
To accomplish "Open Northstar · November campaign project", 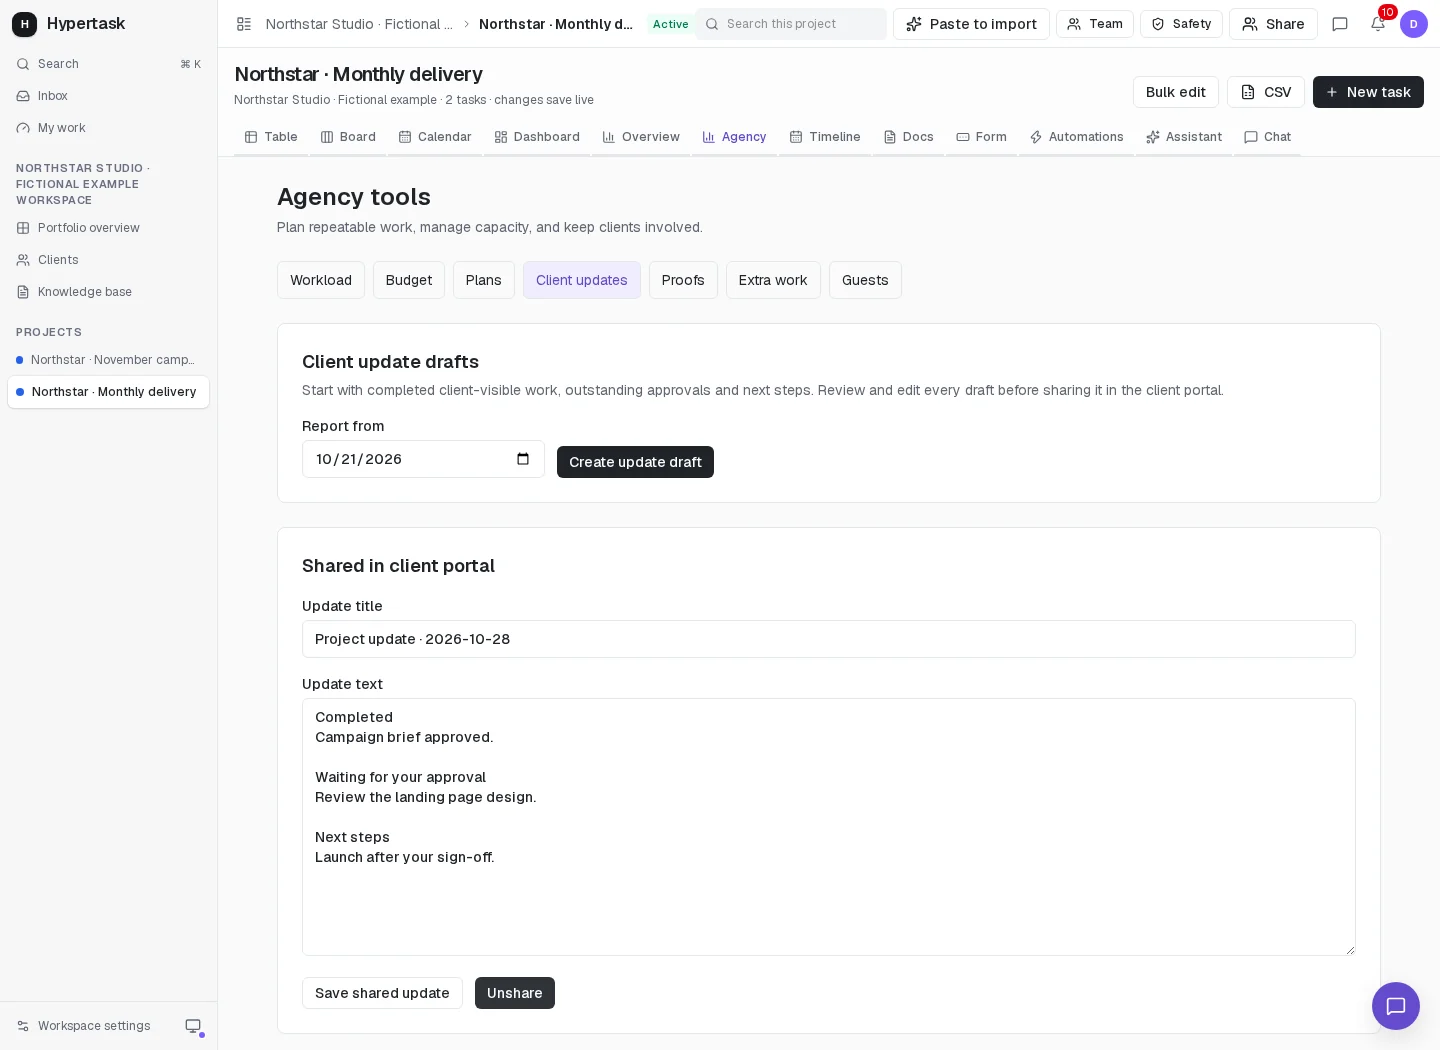I will 108,360.
